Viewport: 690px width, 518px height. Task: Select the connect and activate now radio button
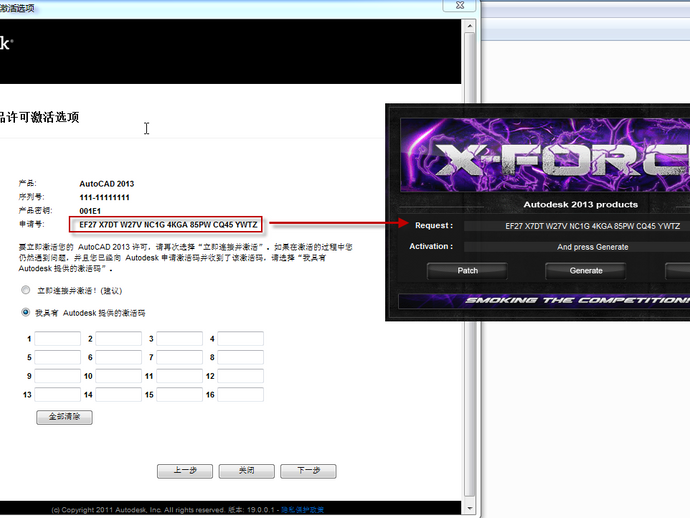click(x=26, y=290)
